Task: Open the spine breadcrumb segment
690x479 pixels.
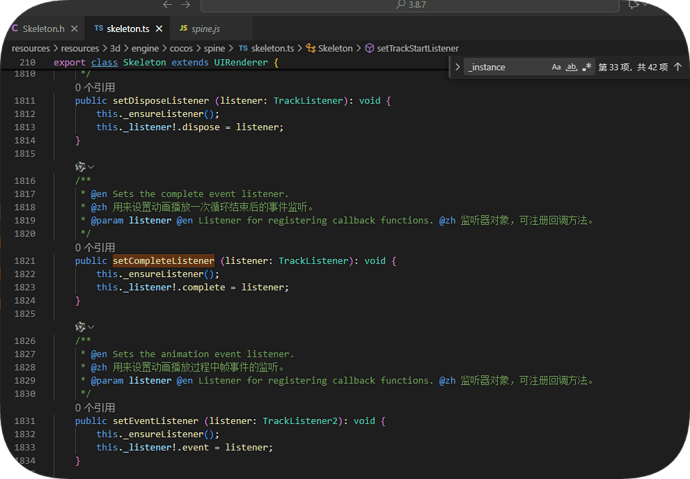Action: 214,48
